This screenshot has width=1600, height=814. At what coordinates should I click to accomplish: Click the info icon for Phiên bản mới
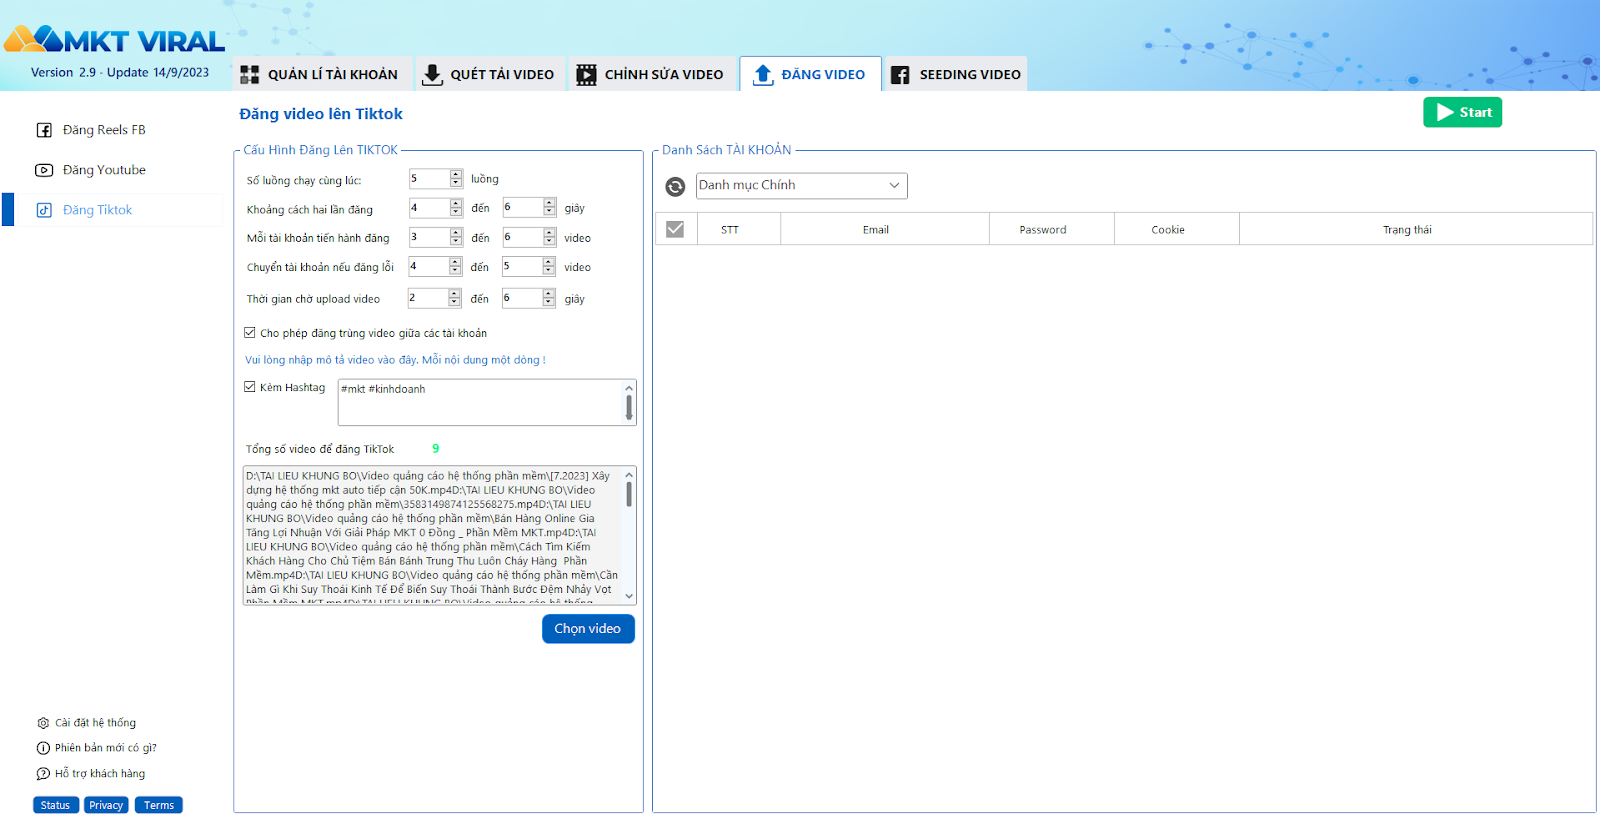[43, 748]
